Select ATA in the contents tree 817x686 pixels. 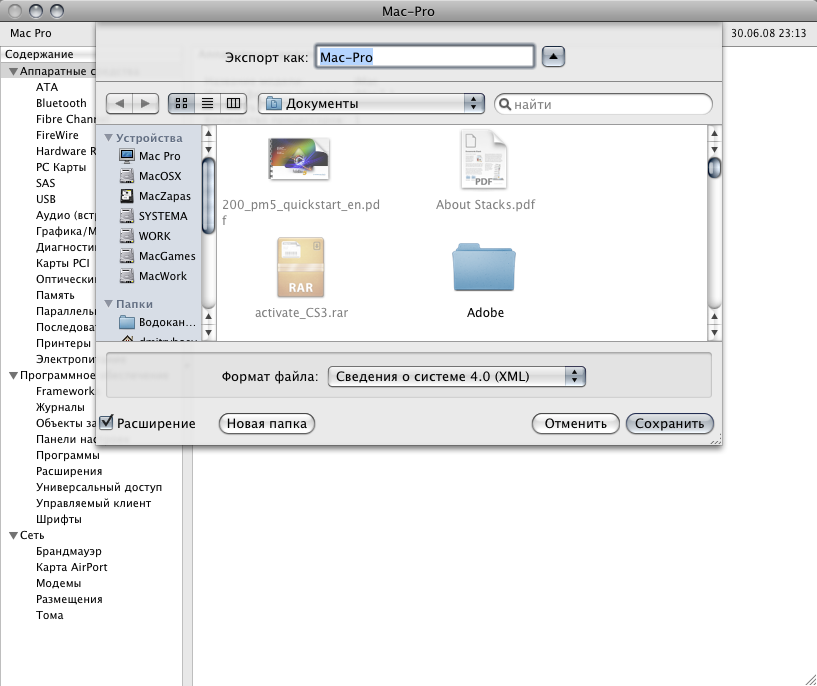coord(47,87)
